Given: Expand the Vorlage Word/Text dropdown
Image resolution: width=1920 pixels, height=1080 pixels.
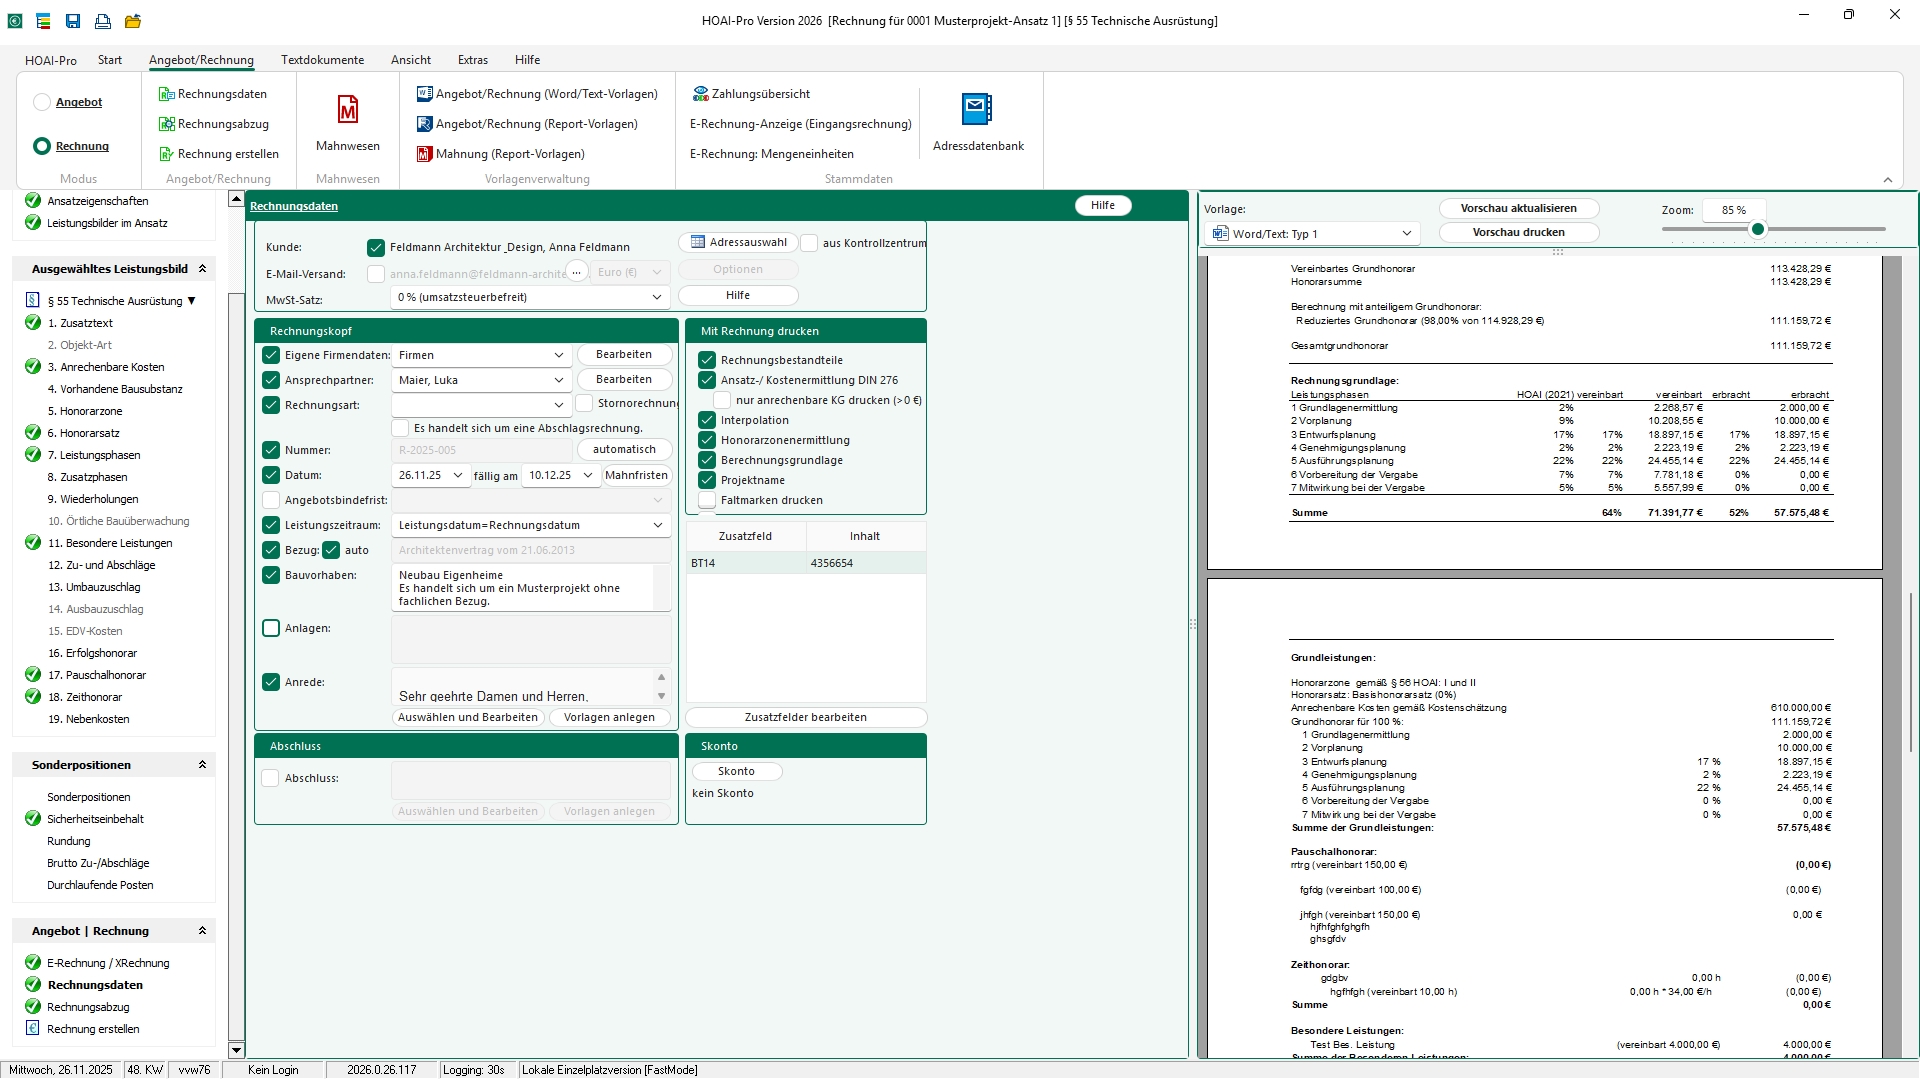Looking at the screenshot, I should pyautogui.click(x=1406, y=233).
